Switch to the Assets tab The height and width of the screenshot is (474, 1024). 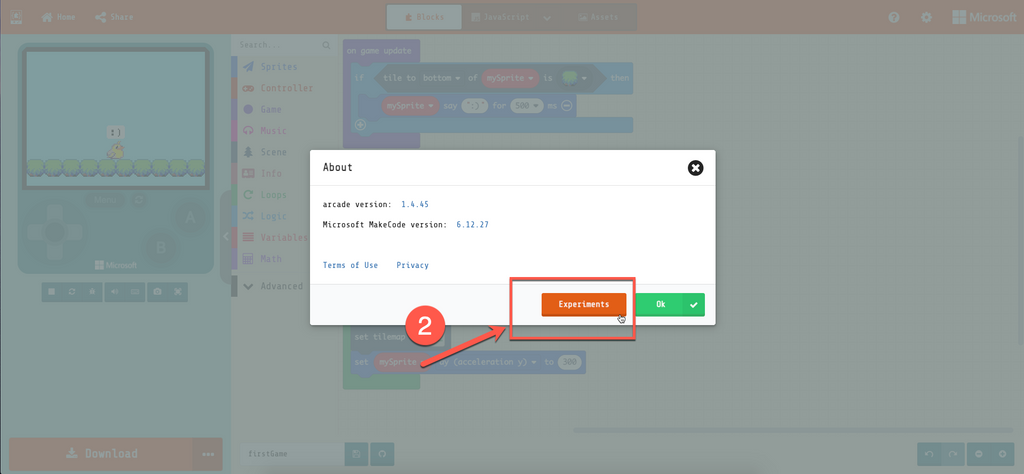[x=592, y=17]
